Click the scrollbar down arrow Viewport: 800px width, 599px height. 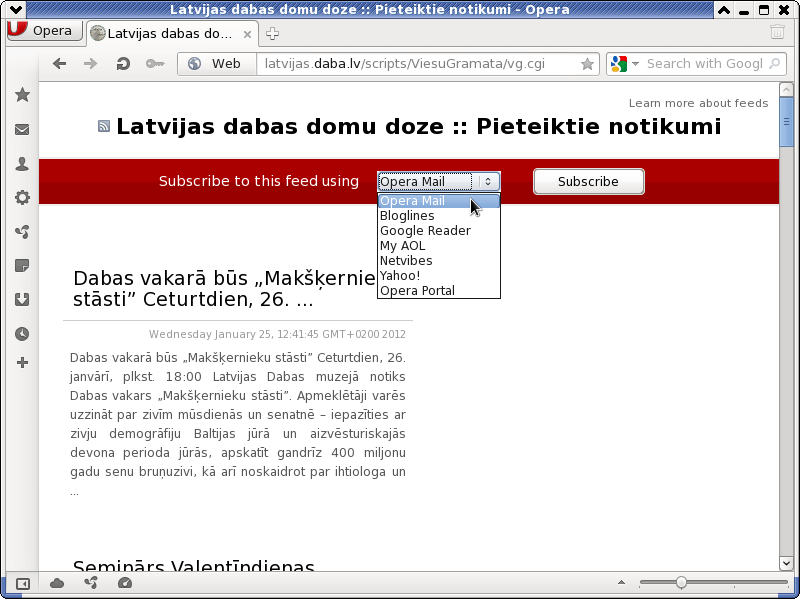click(786, 563)
